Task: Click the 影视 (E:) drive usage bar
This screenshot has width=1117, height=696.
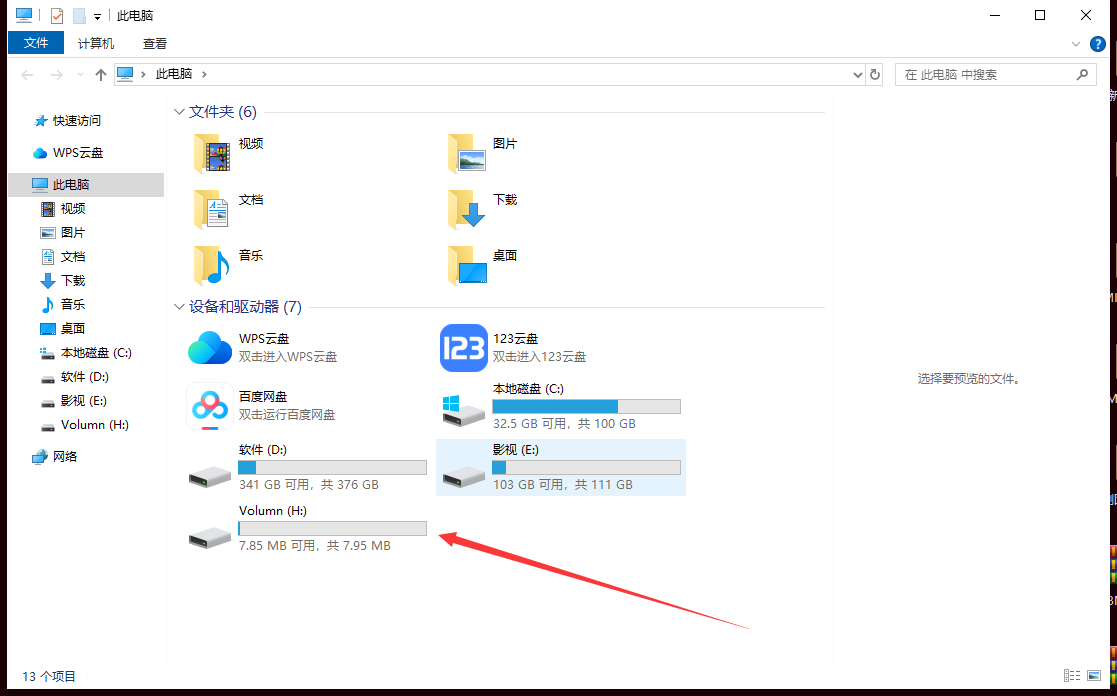Action: click(586, 468)
